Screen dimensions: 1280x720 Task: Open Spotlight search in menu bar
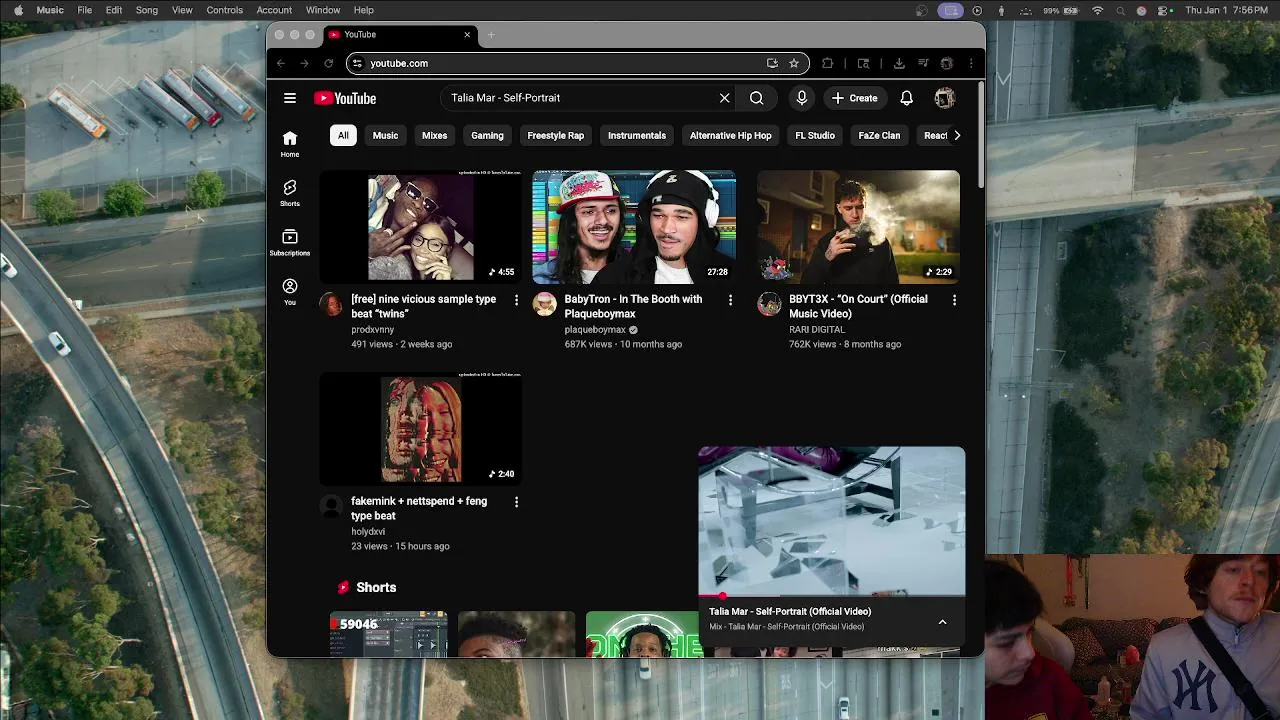[x=1120, y=10]
